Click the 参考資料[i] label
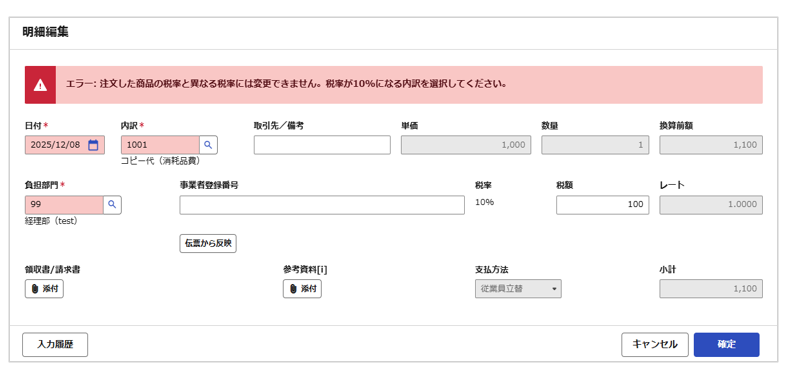The height and width of the screenshot is (377, 791). coord(305,270)
